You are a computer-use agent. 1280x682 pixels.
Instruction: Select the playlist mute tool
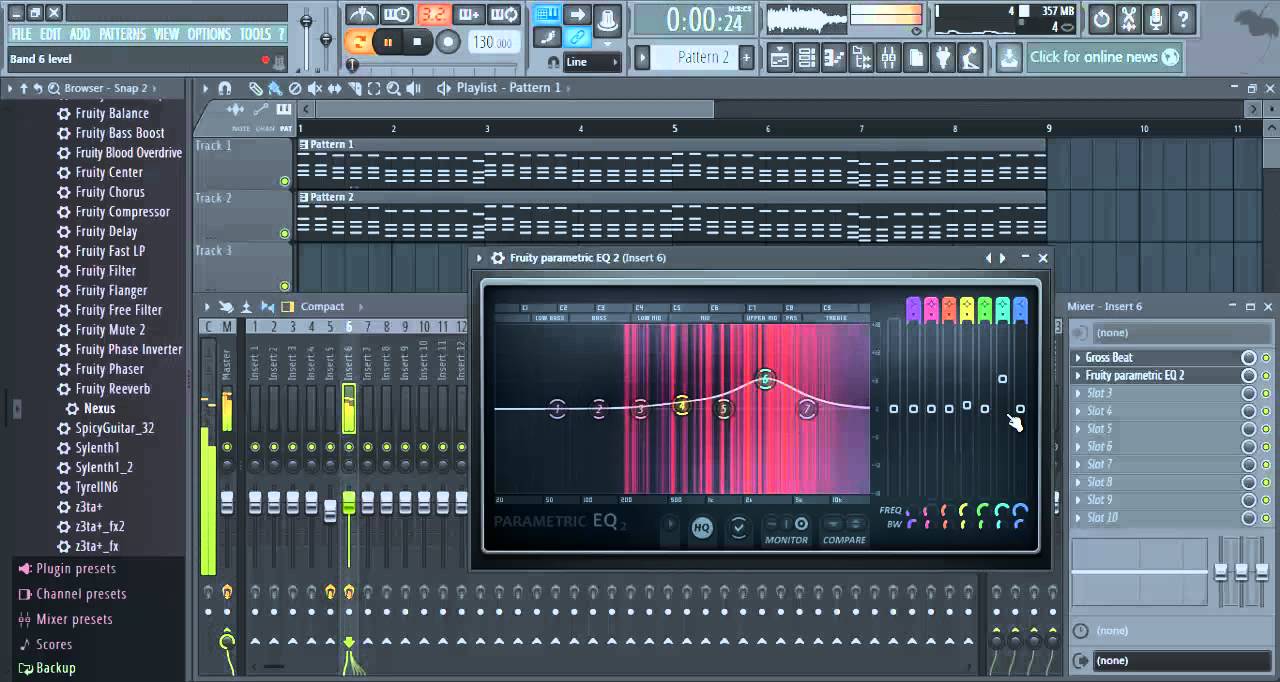point(314,88)
